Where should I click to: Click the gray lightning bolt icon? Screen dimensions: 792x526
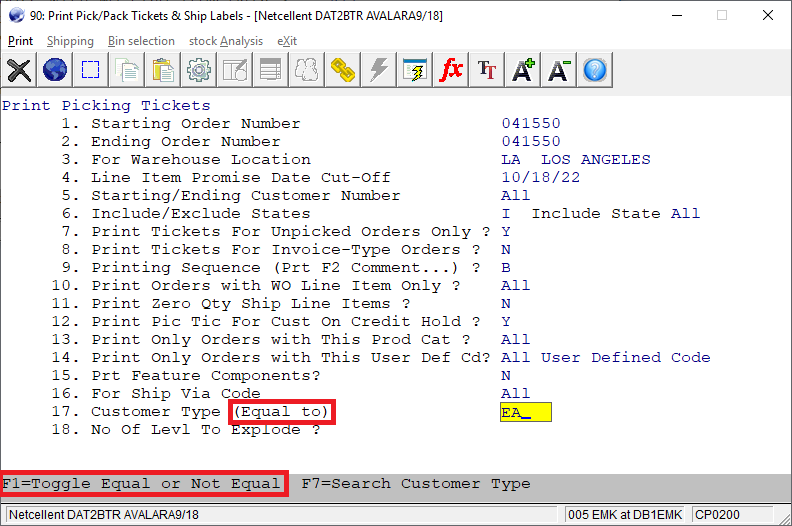(378, 70)
